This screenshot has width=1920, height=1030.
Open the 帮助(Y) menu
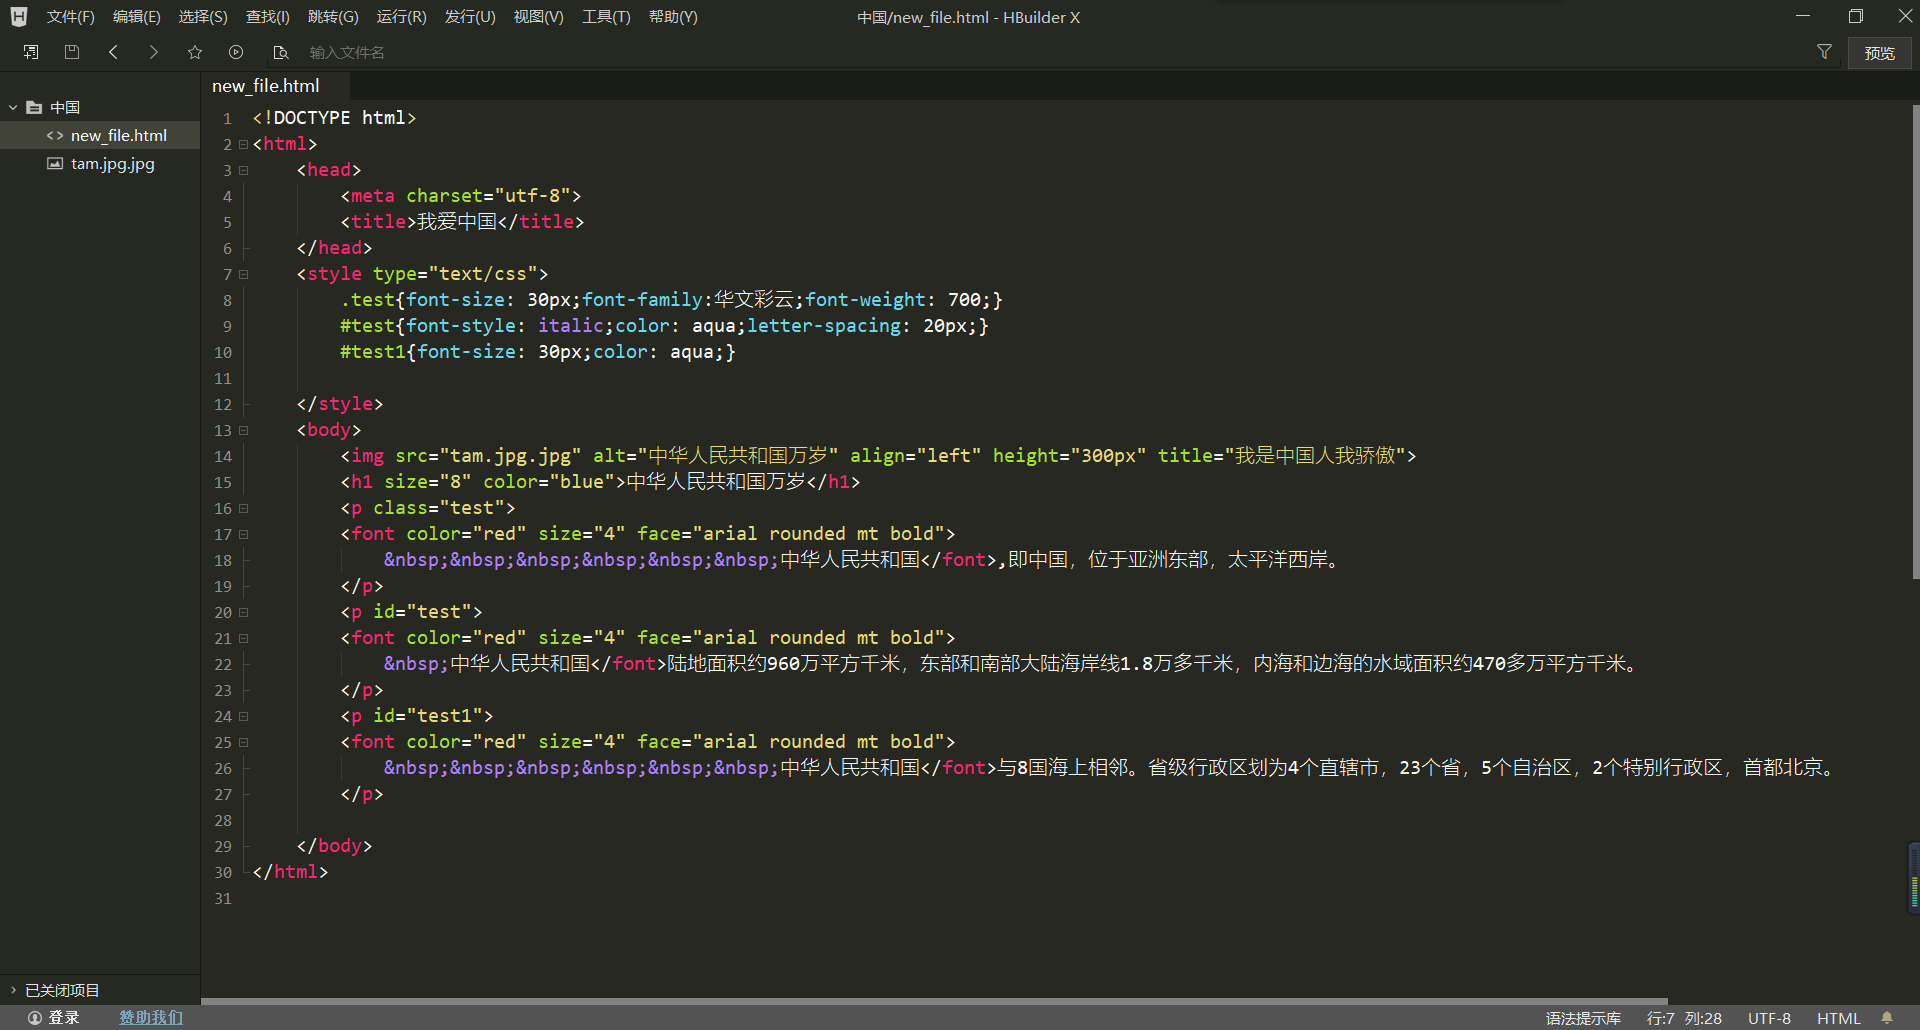[673, 17]
